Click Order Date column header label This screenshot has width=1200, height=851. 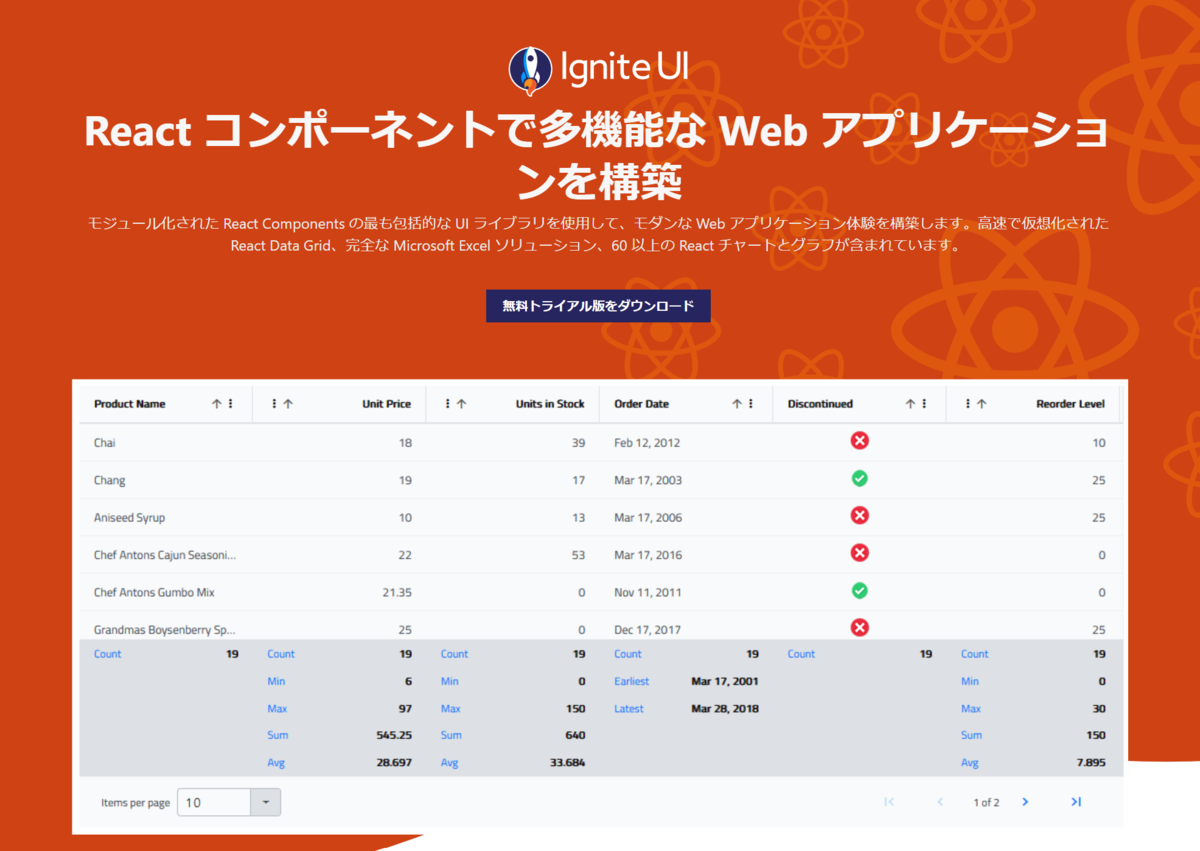641,404
